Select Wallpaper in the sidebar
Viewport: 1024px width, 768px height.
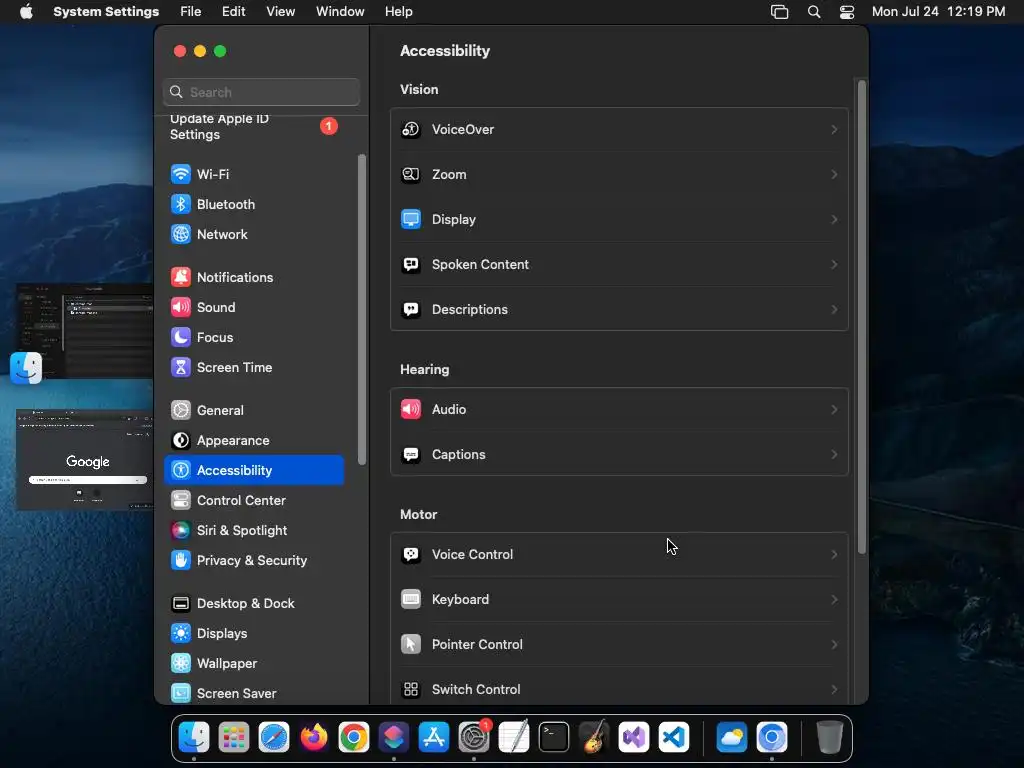[254, 664]
